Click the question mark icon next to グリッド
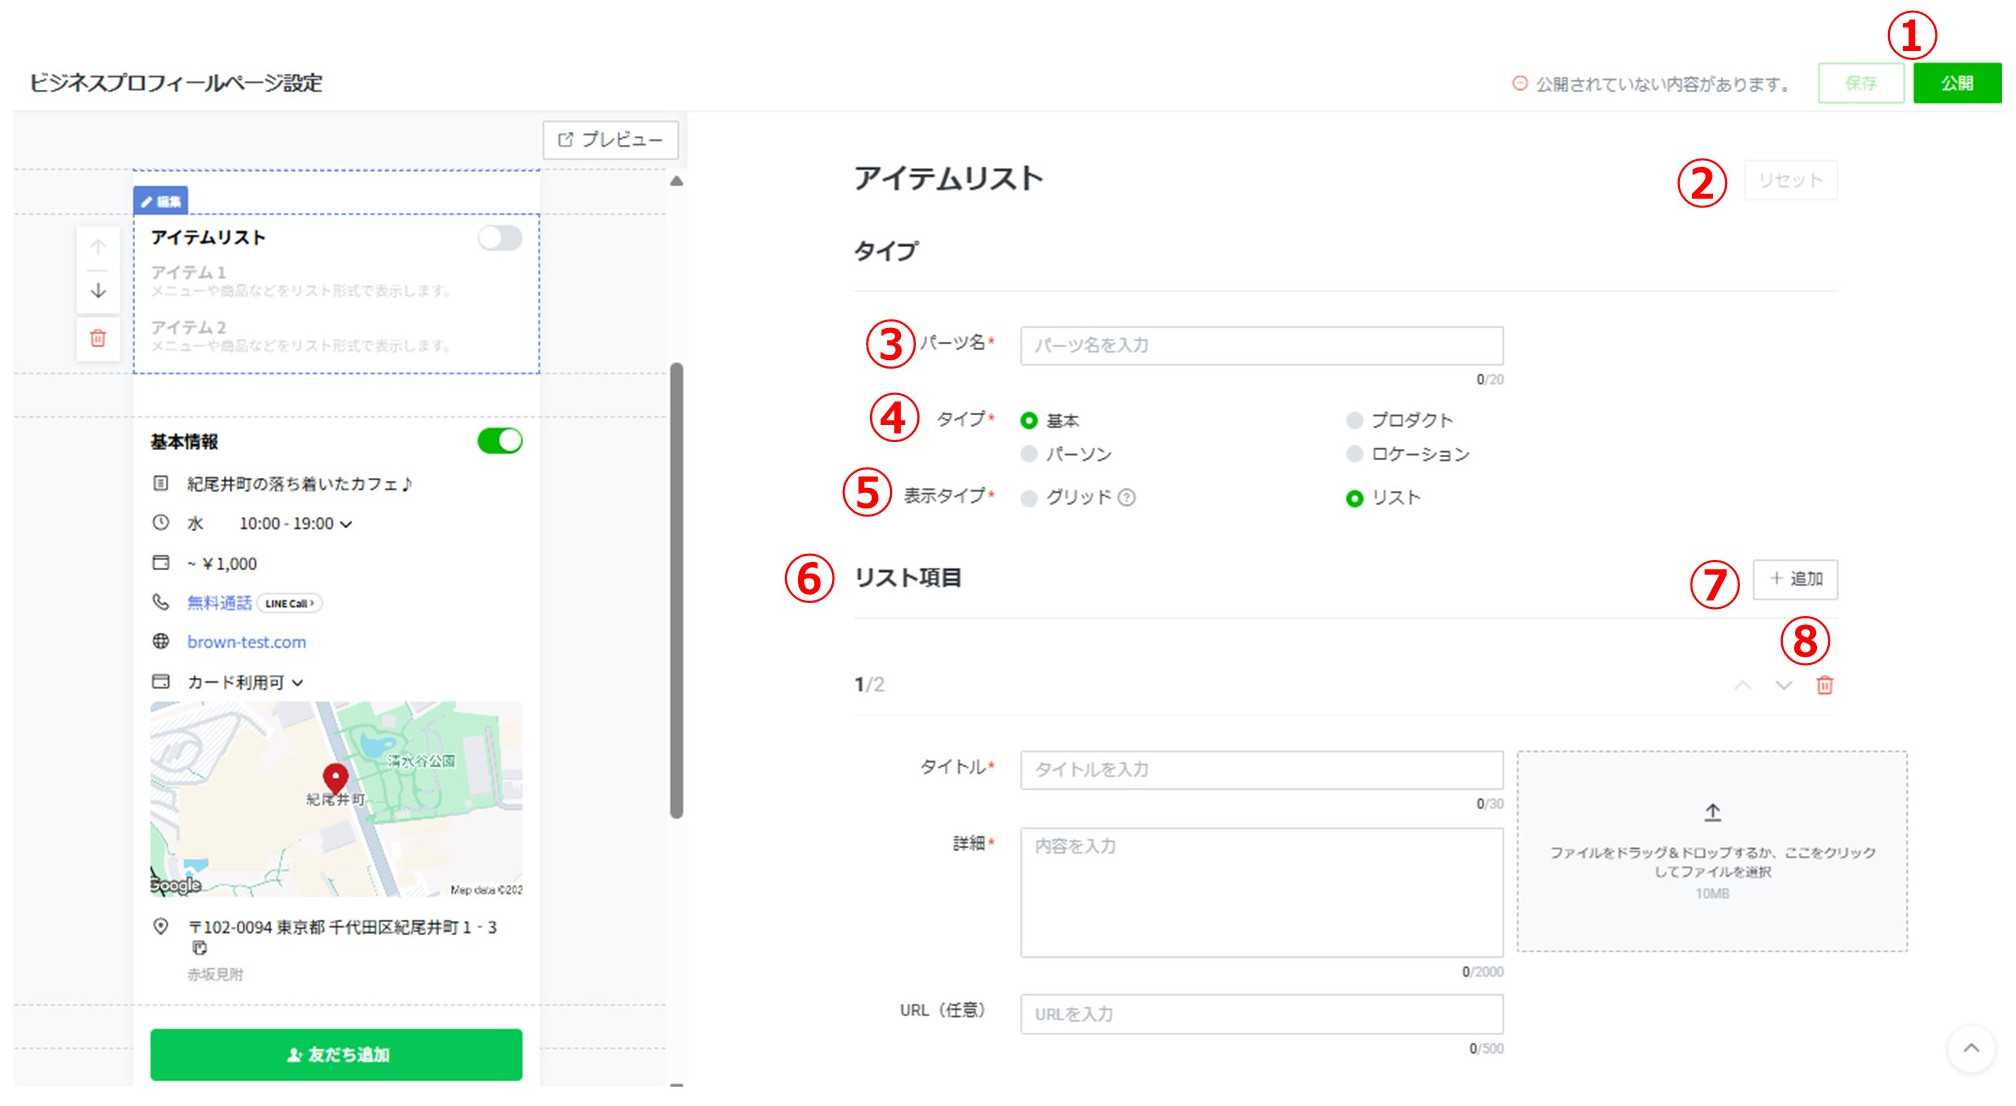 1126,497
